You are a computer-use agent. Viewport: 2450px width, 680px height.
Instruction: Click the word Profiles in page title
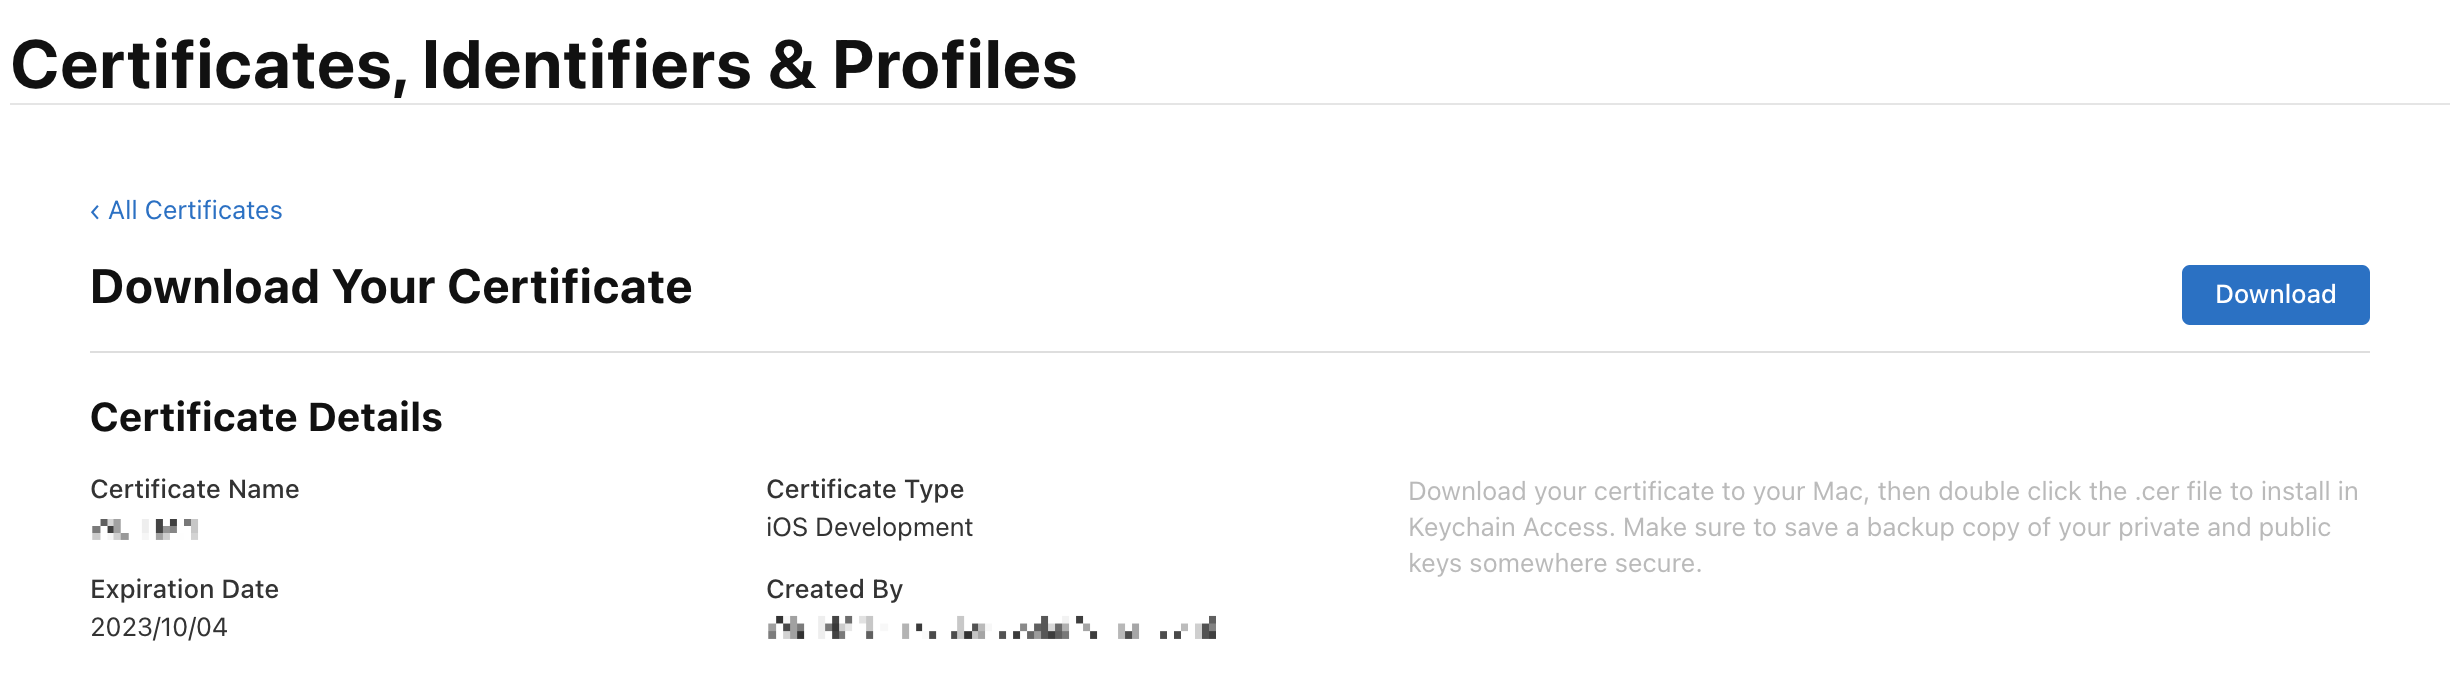(x=954, y=65)
